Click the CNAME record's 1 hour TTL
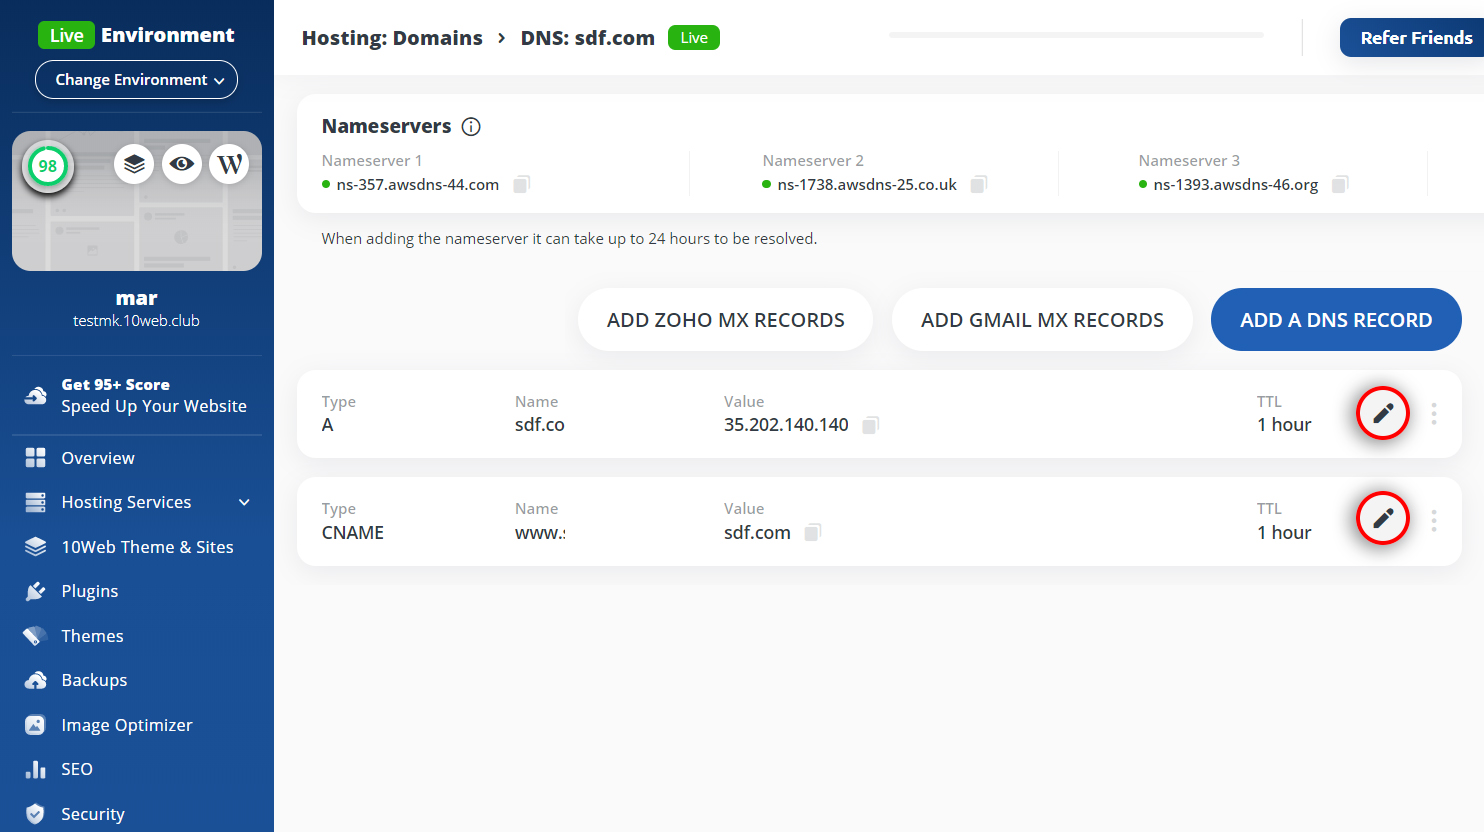1484x832 pixels. (1284, 533)
